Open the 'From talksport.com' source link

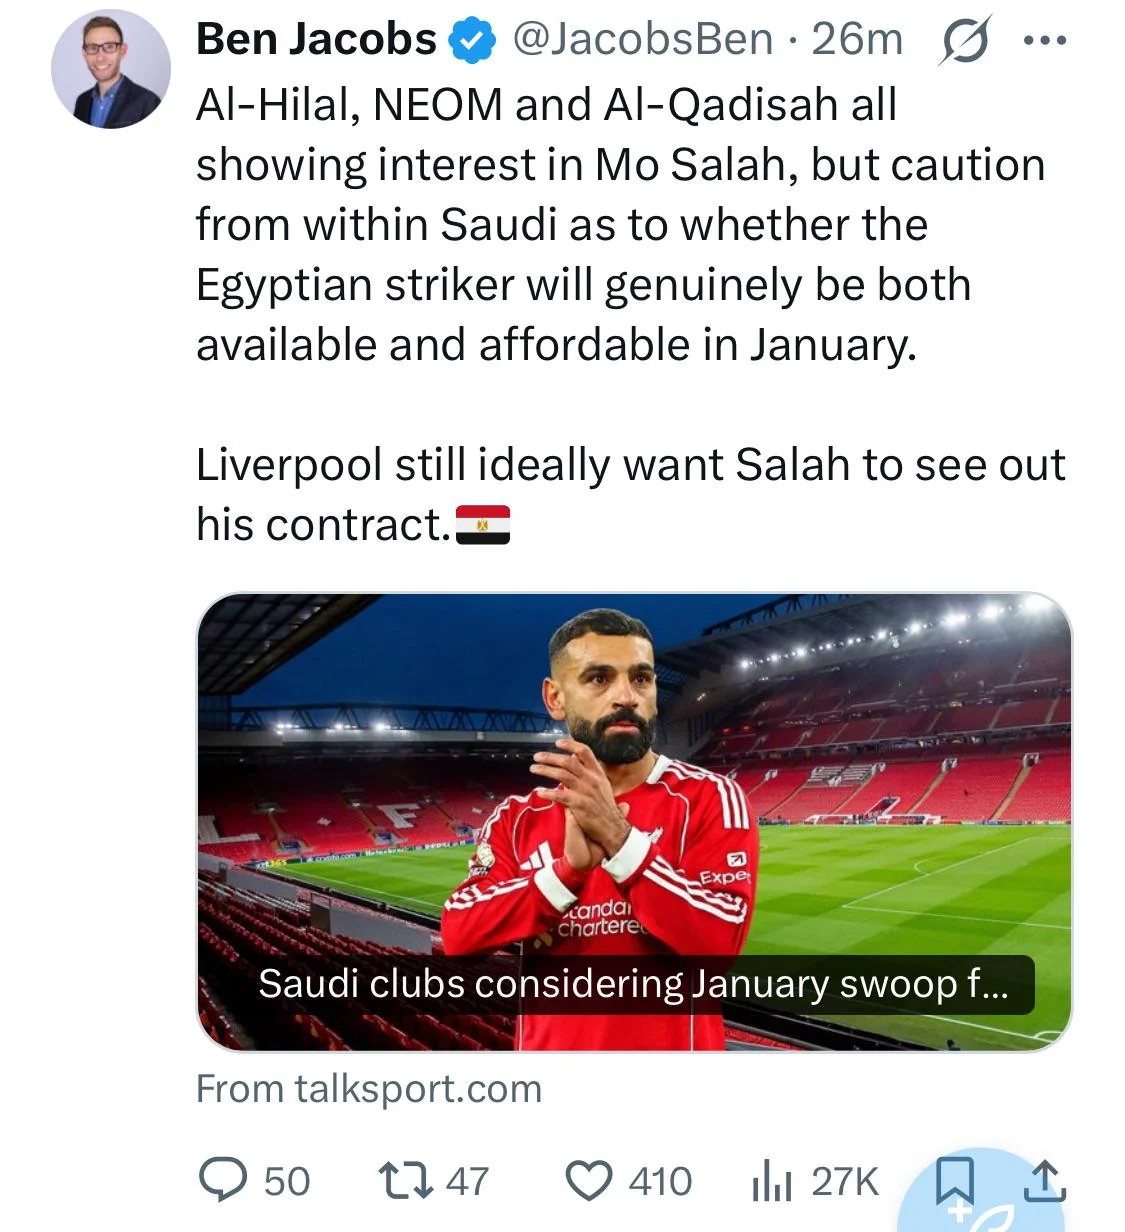369,1088
